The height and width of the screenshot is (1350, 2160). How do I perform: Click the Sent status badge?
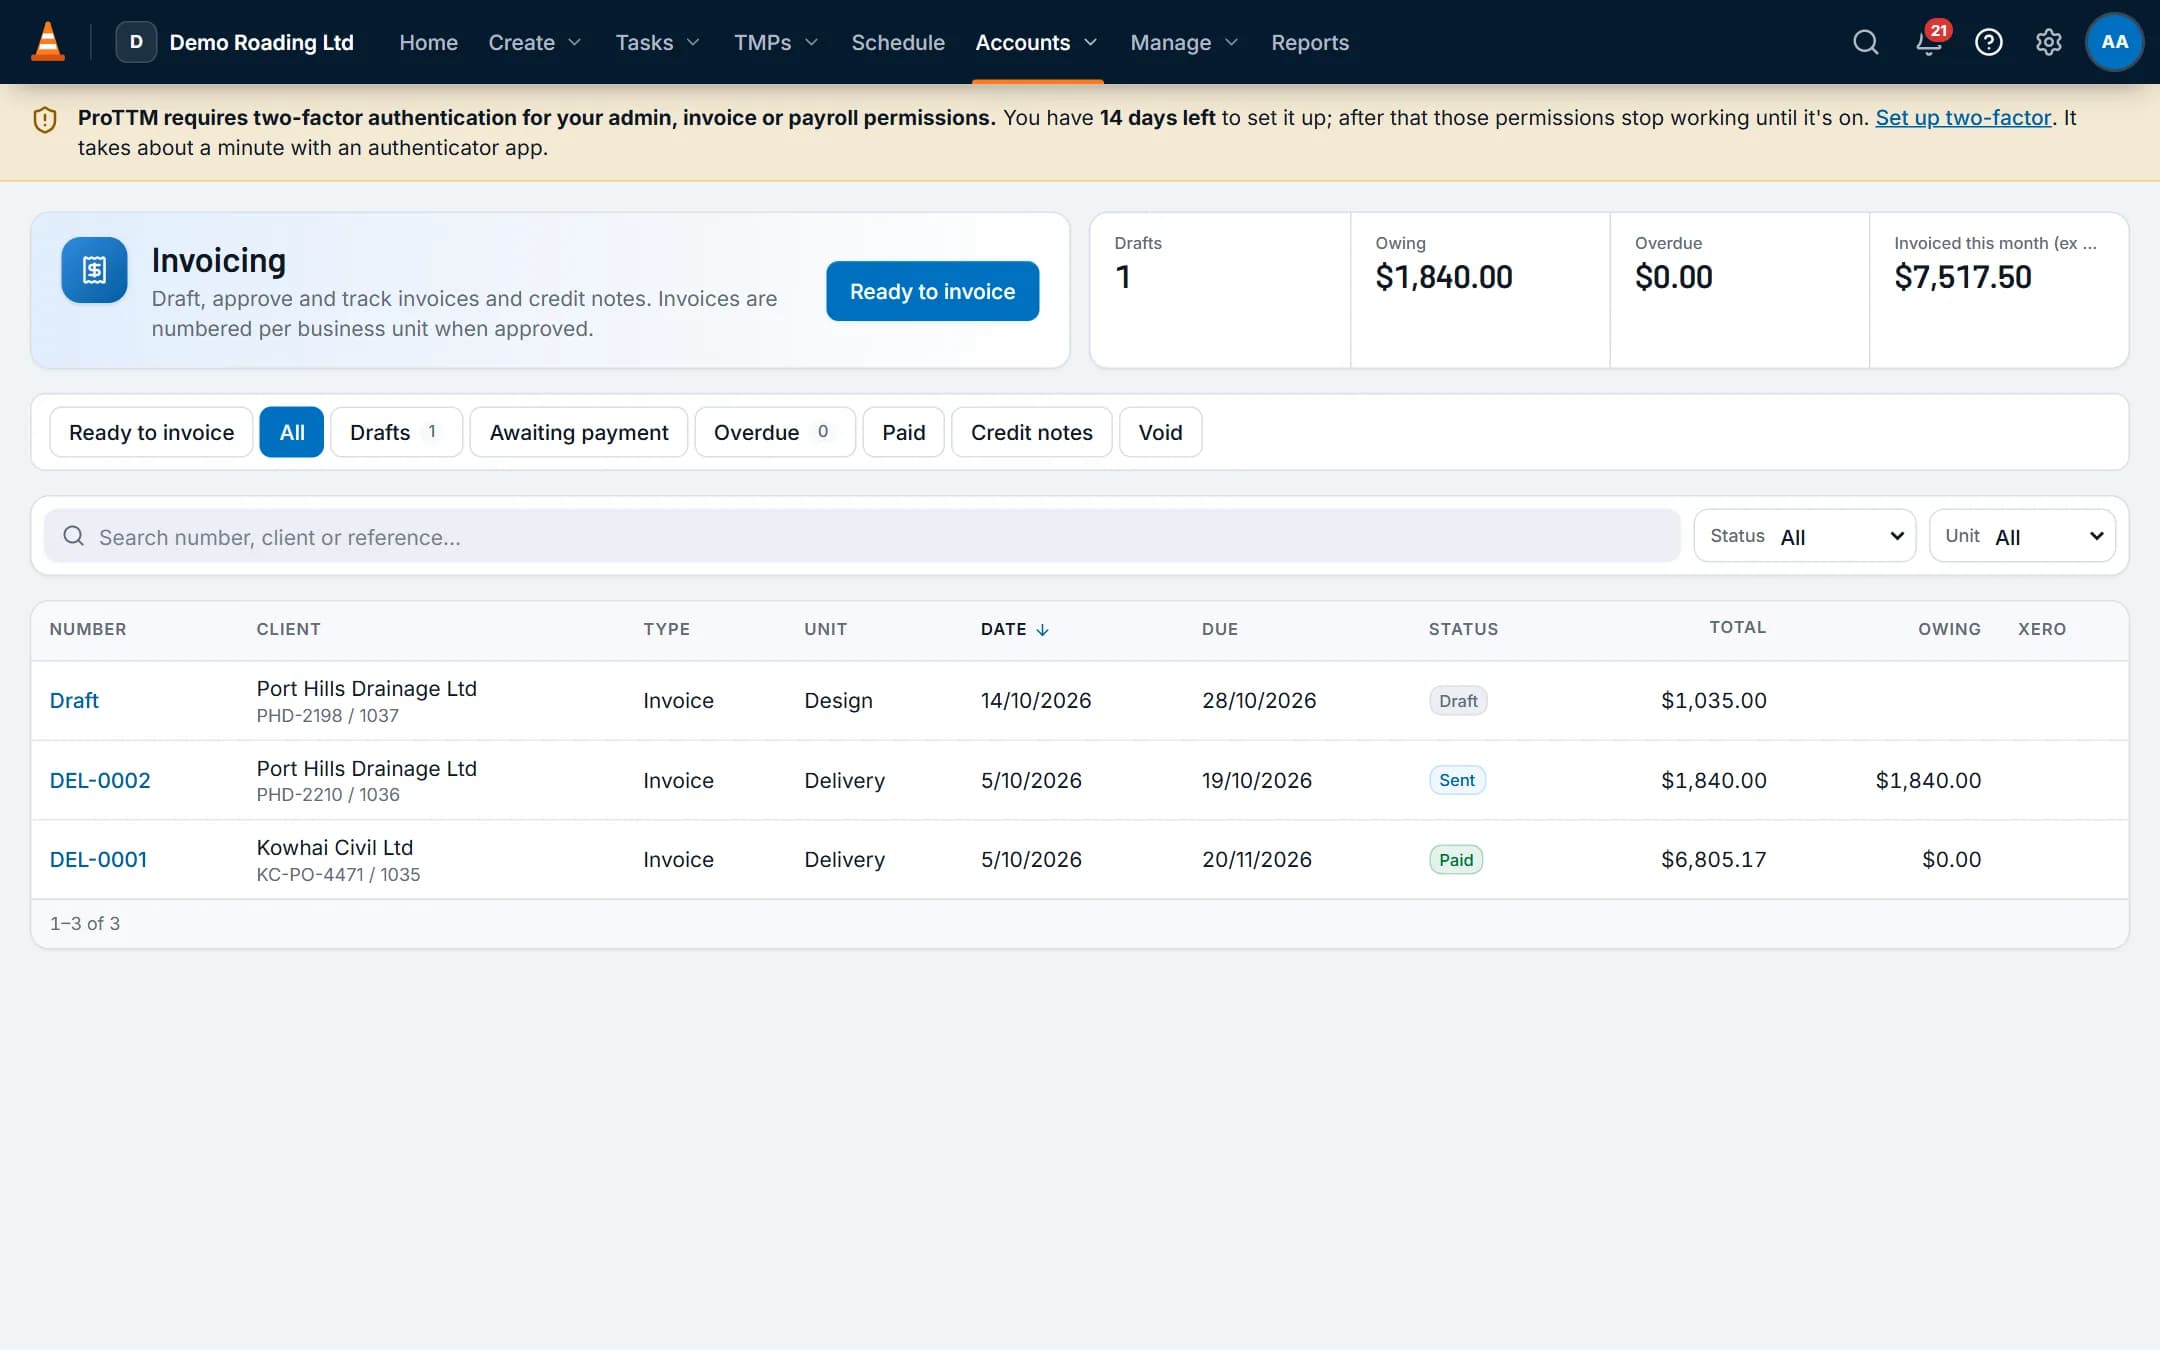click(x=1456, y=780)
